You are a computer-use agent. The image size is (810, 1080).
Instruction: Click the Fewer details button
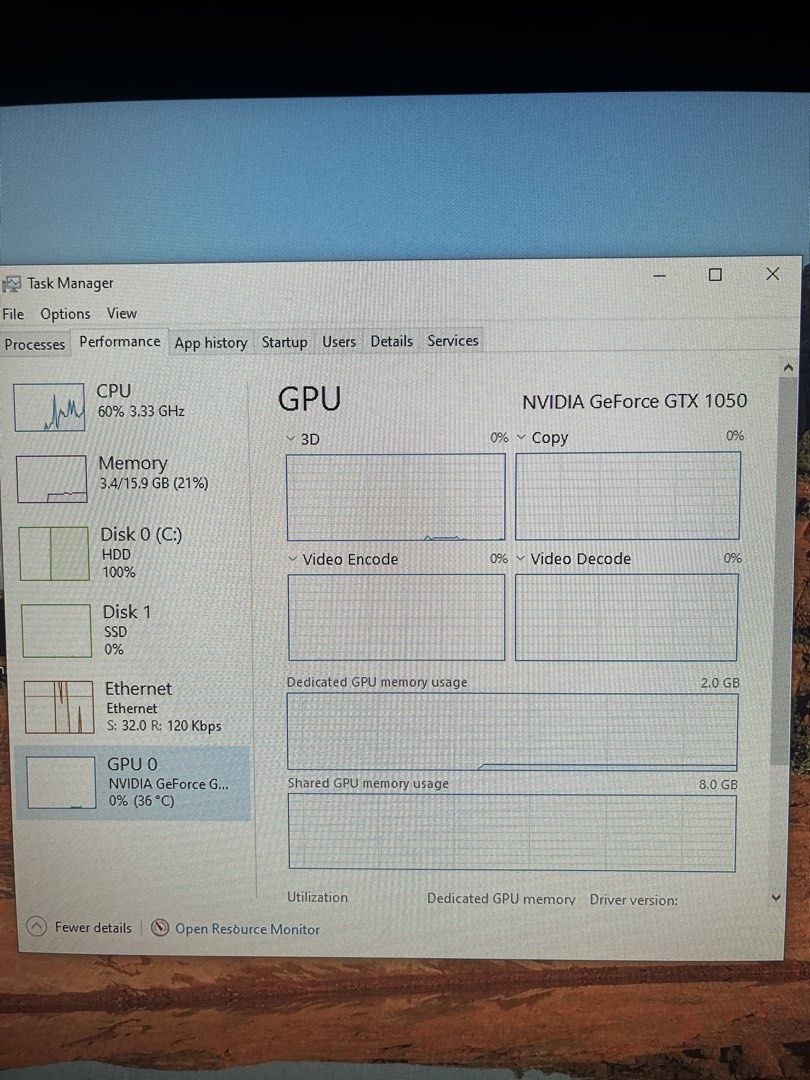coord(80,927)
